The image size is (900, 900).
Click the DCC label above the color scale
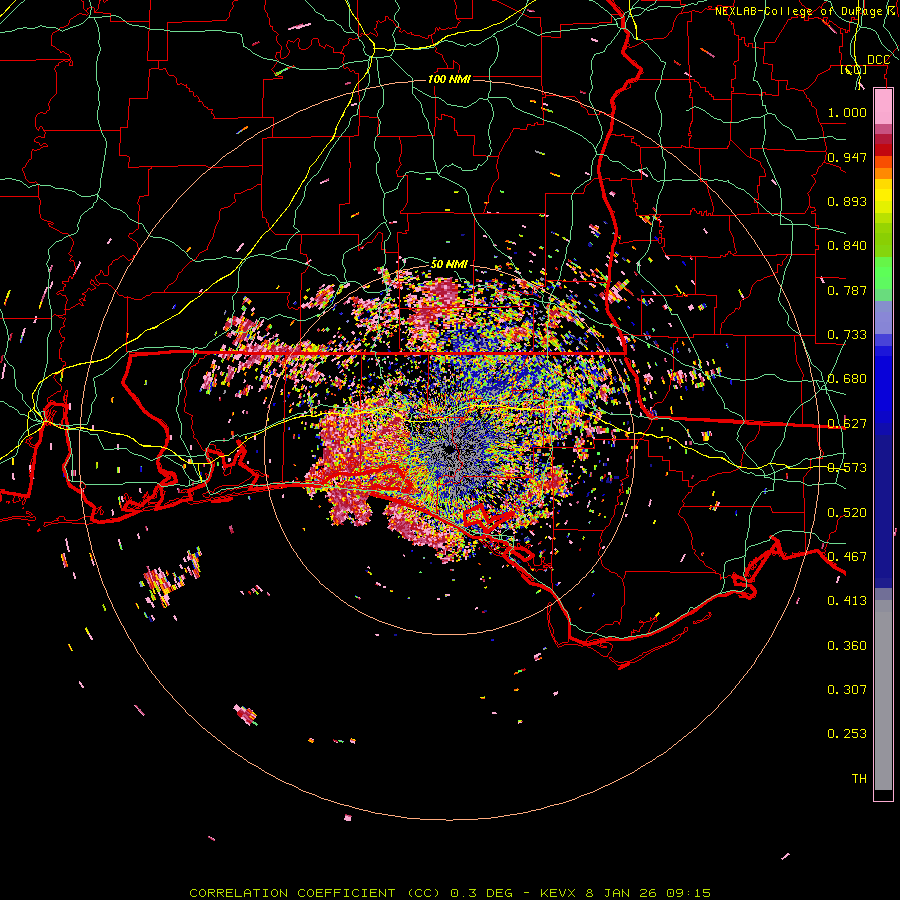[x=878, y=60]
